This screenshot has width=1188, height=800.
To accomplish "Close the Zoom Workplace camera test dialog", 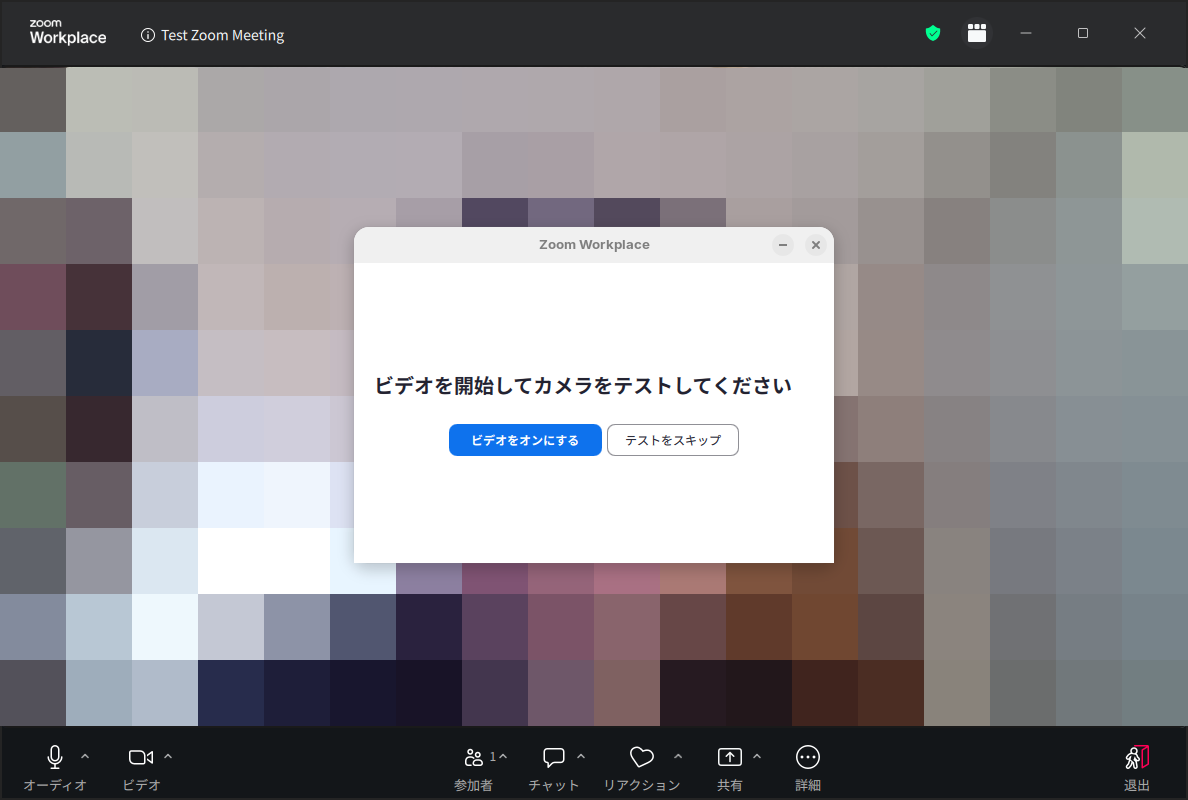I will coord(815,245).
